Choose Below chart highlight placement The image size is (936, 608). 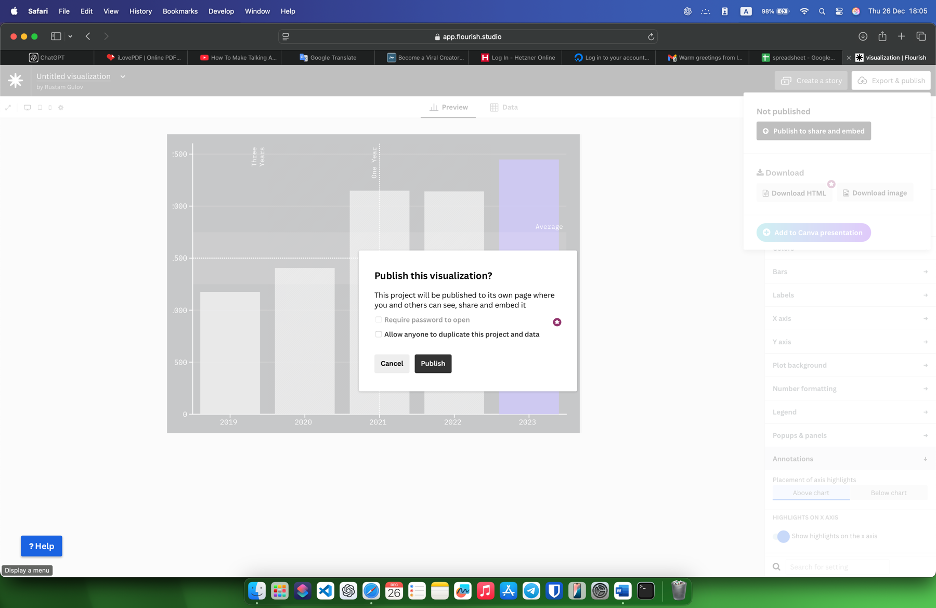888,493
